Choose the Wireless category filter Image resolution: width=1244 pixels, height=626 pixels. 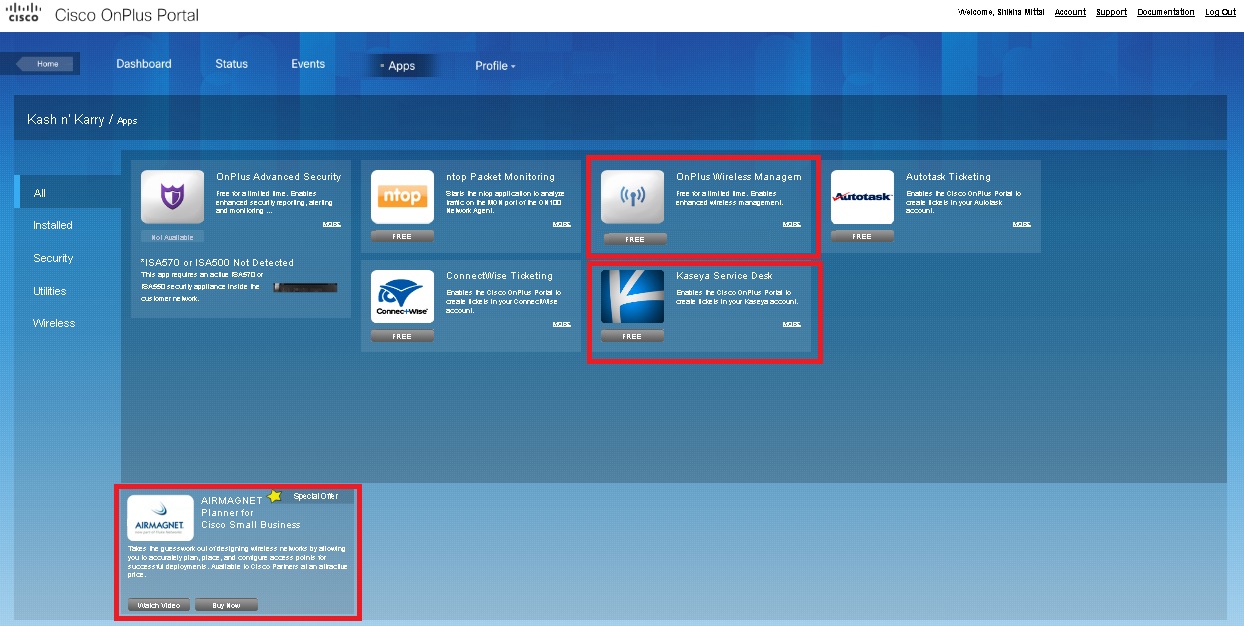(54, 323)
